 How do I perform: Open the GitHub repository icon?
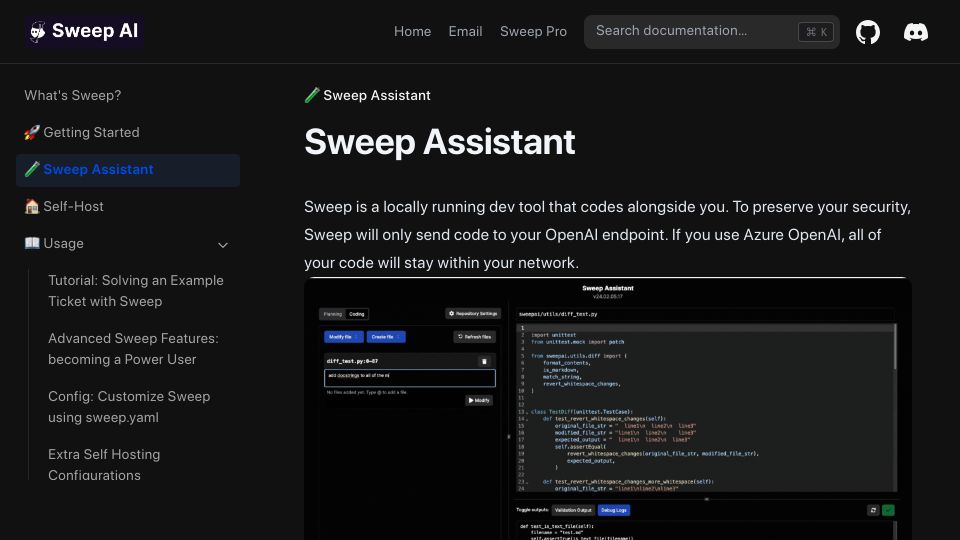tap(868, 32)
